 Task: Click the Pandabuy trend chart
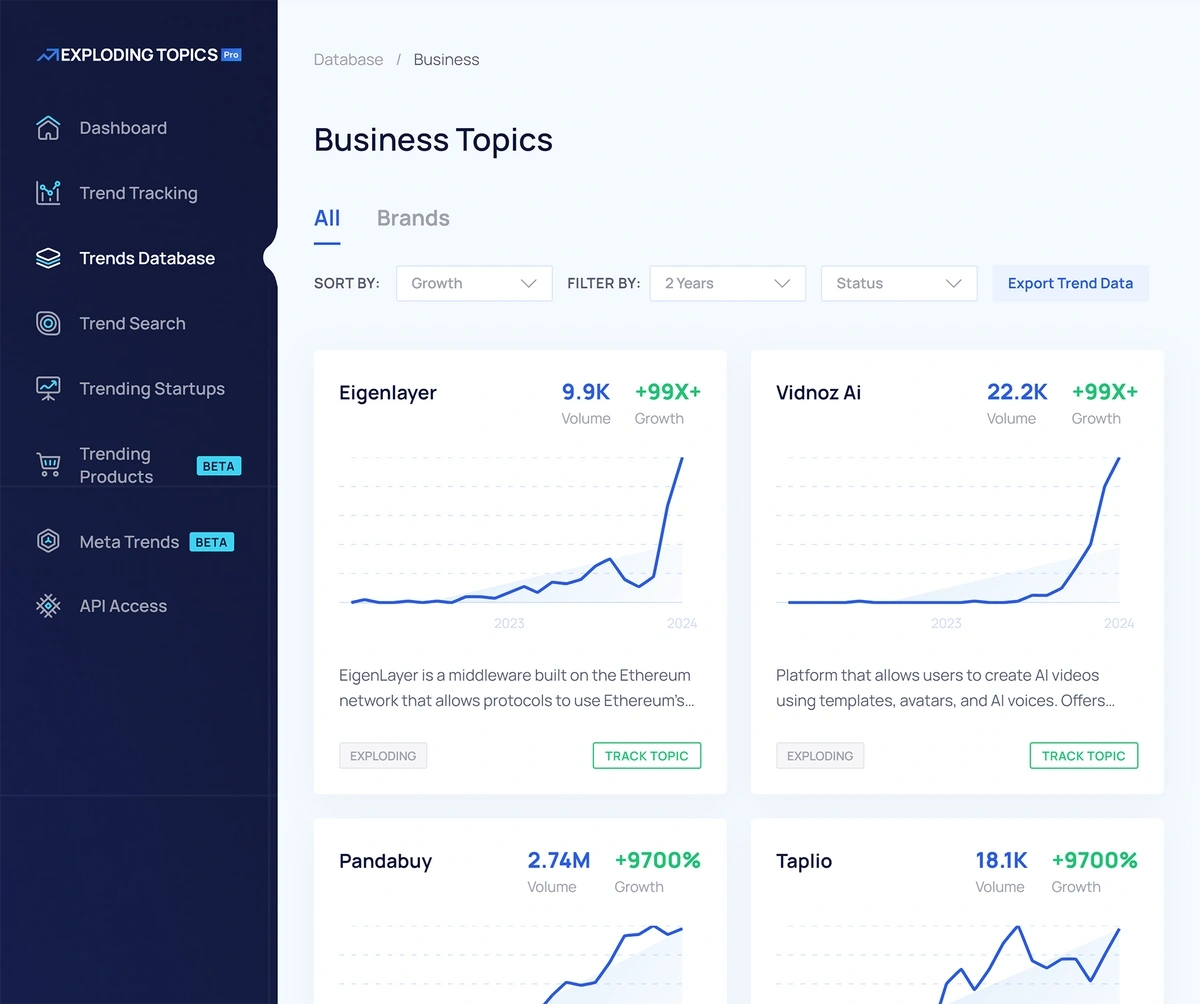[x=511, y=963]
